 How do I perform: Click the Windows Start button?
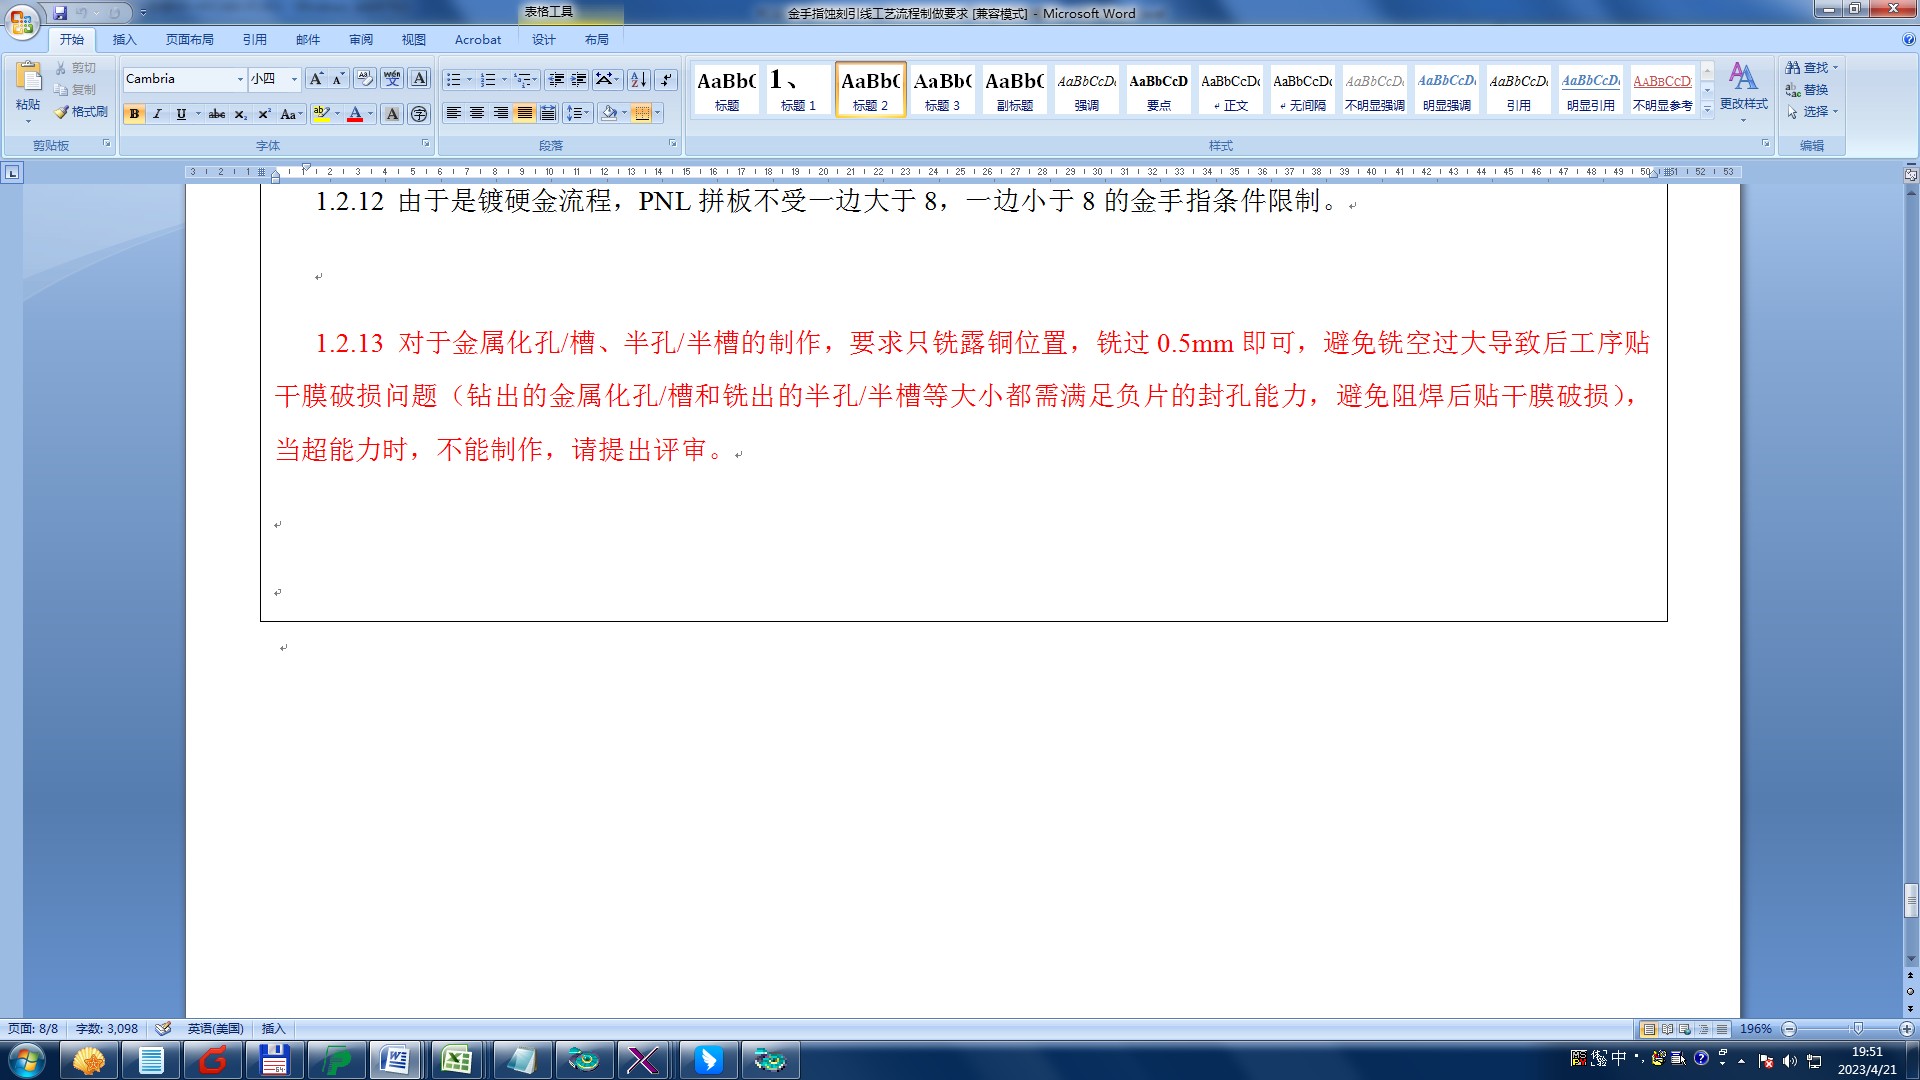(x=27, y=1060)
